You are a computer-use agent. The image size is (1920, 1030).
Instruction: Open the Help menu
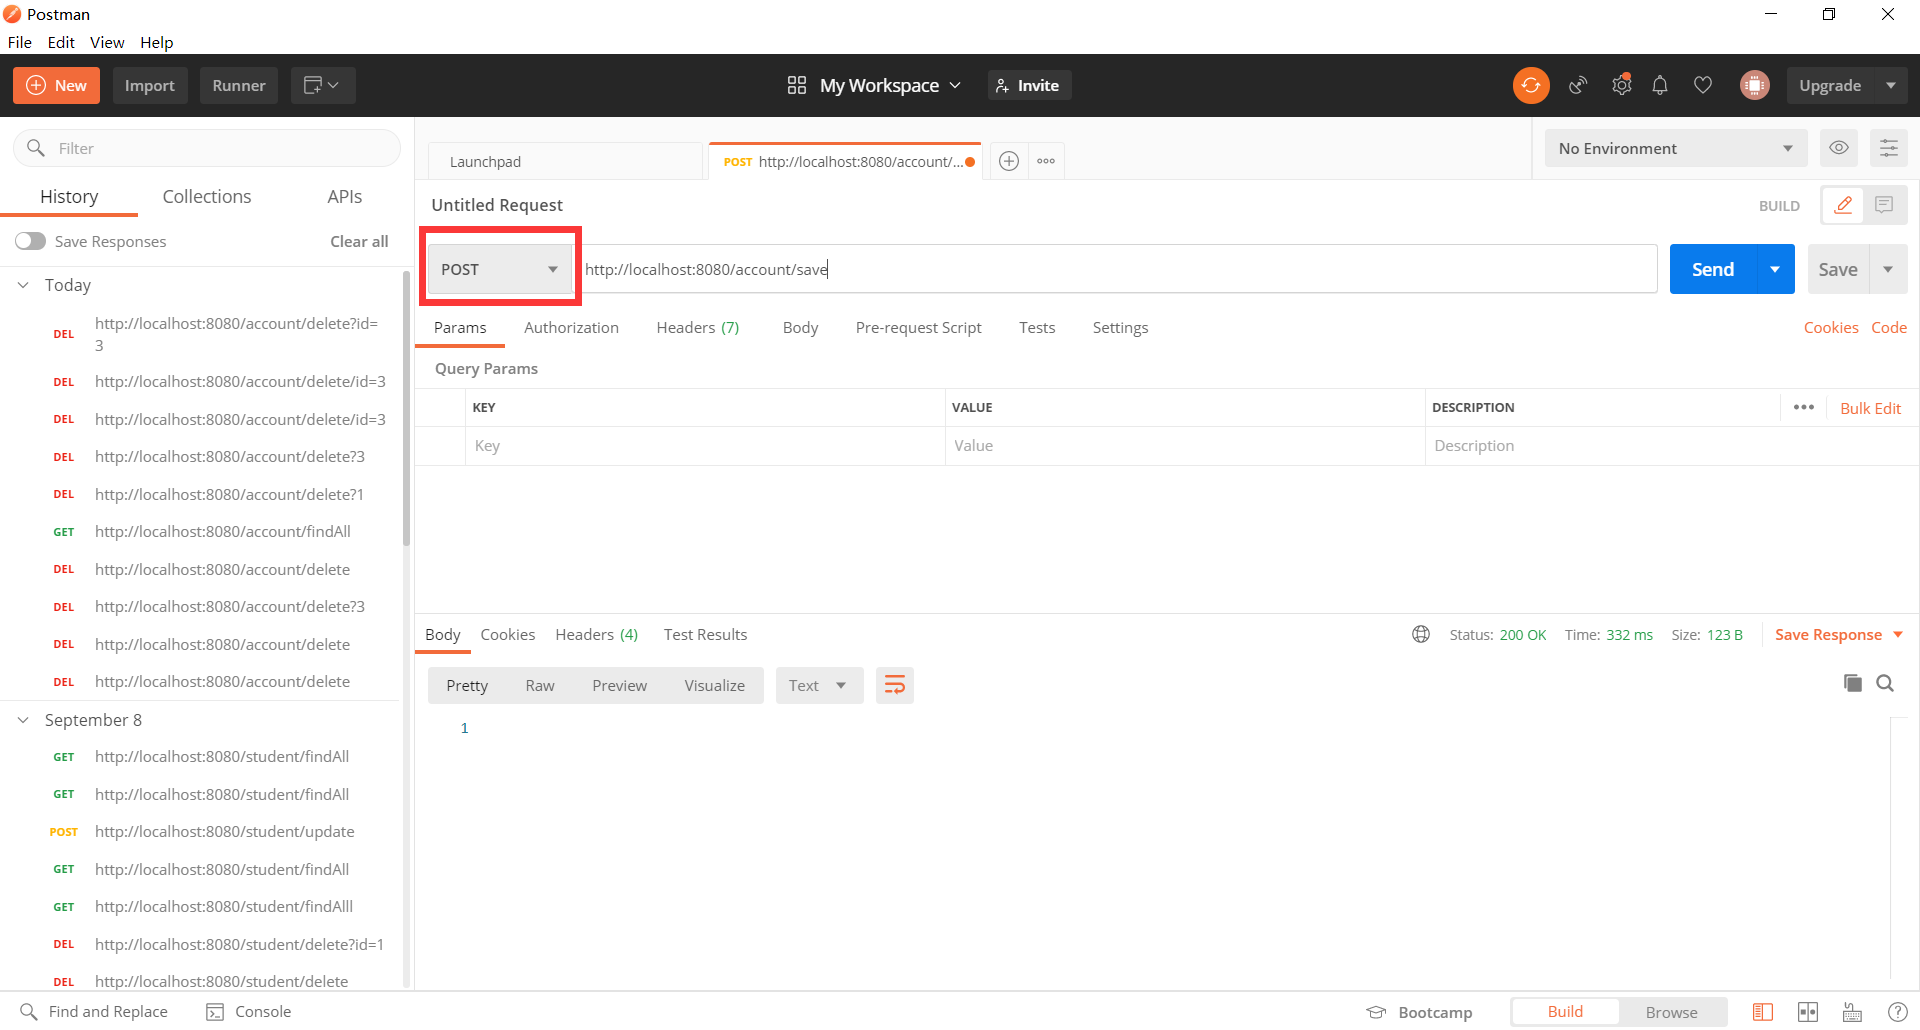(156, 42)
